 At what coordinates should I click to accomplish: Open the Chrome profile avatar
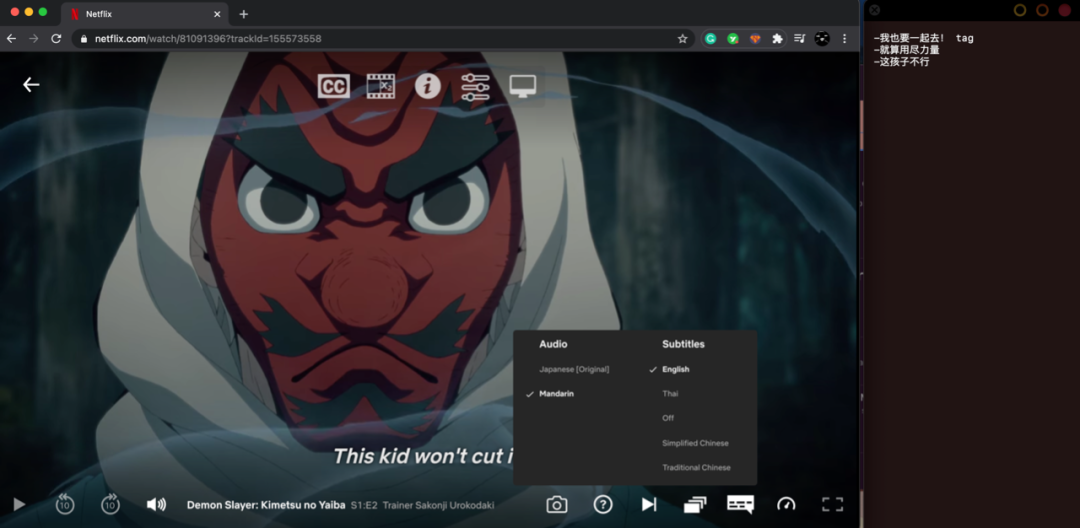(822, 39)
